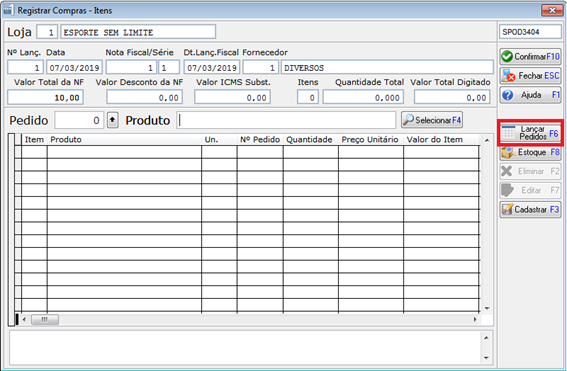This screenshot has width=567, height=371.
Task: Click the Loja number field
Action: [47, 32]
